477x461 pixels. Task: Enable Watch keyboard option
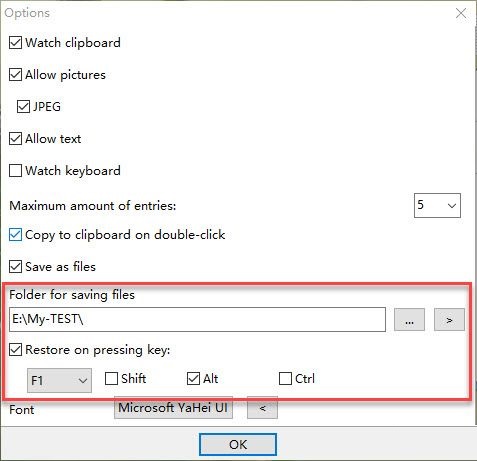tap(15, 171)
